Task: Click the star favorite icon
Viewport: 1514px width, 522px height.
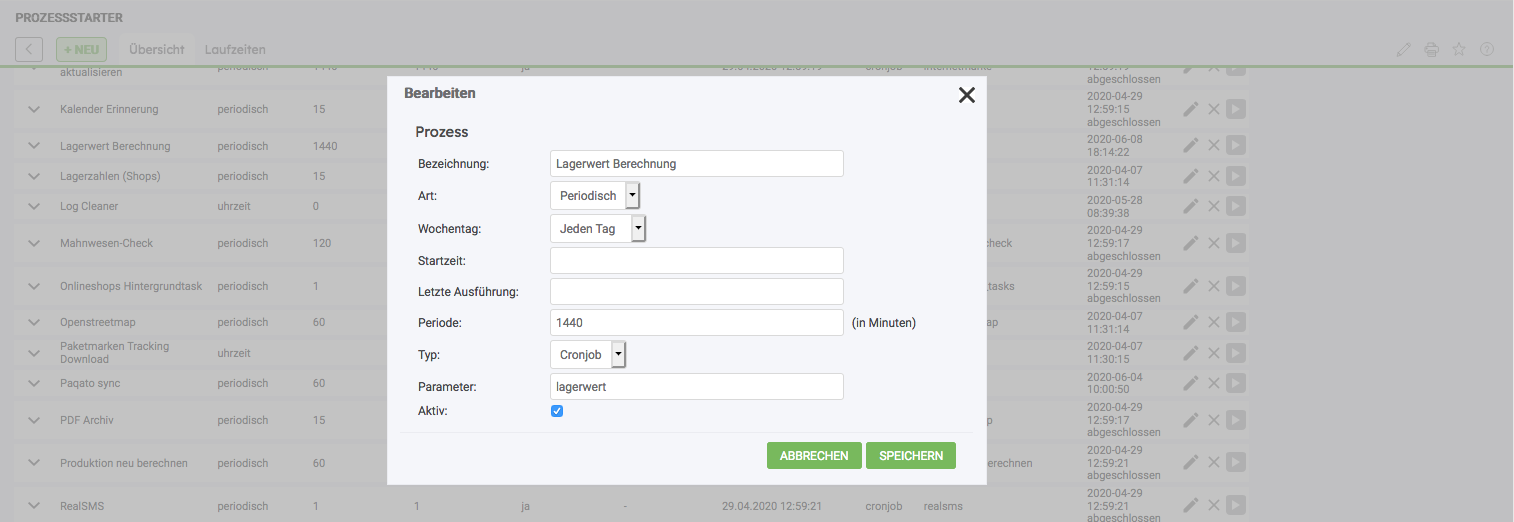Action: (x=1459, y=49)
